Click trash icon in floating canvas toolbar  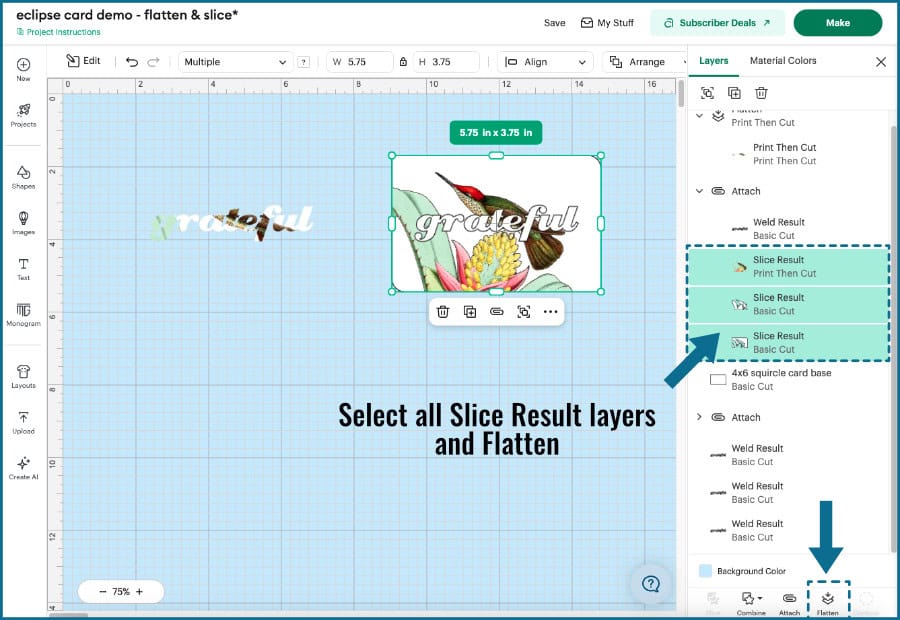point(443,312)
